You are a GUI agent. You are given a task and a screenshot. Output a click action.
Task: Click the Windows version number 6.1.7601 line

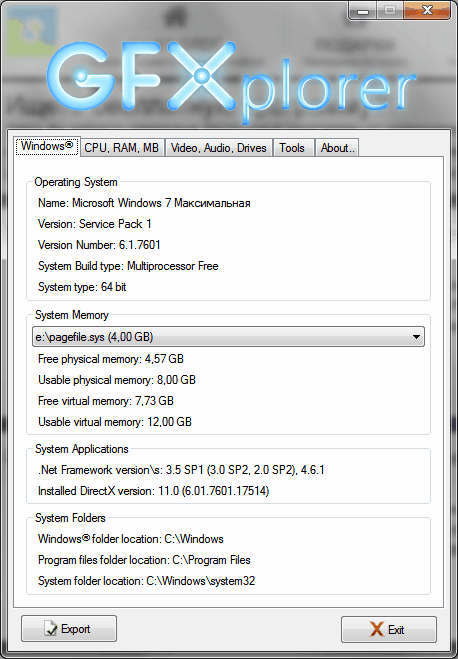click(x=99, y=245)
